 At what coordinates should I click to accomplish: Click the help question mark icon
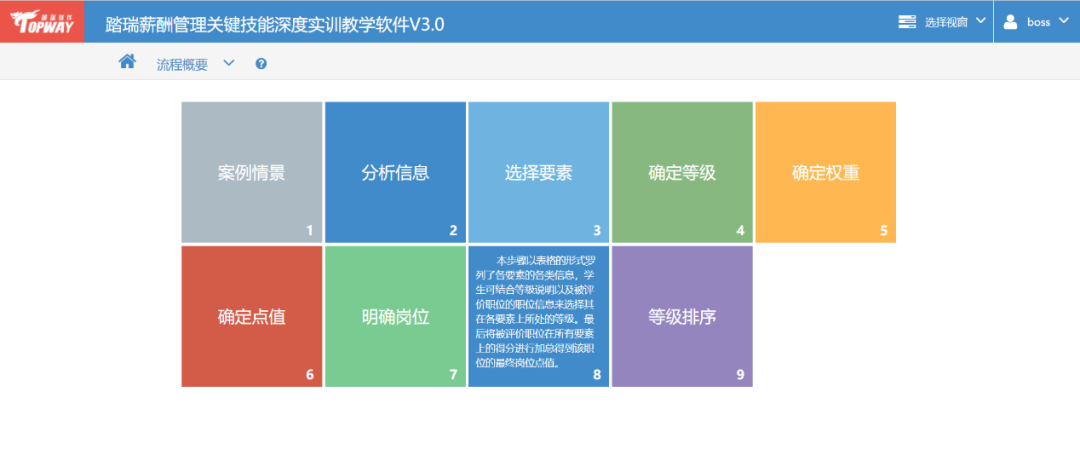click(261, 64)
